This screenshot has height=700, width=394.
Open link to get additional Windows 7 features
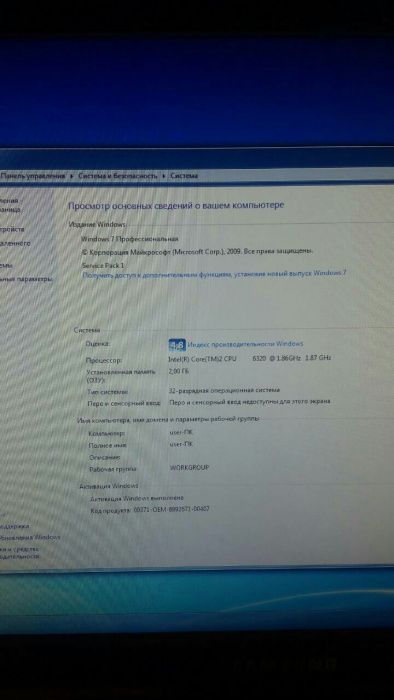click(x=214, y=274)
